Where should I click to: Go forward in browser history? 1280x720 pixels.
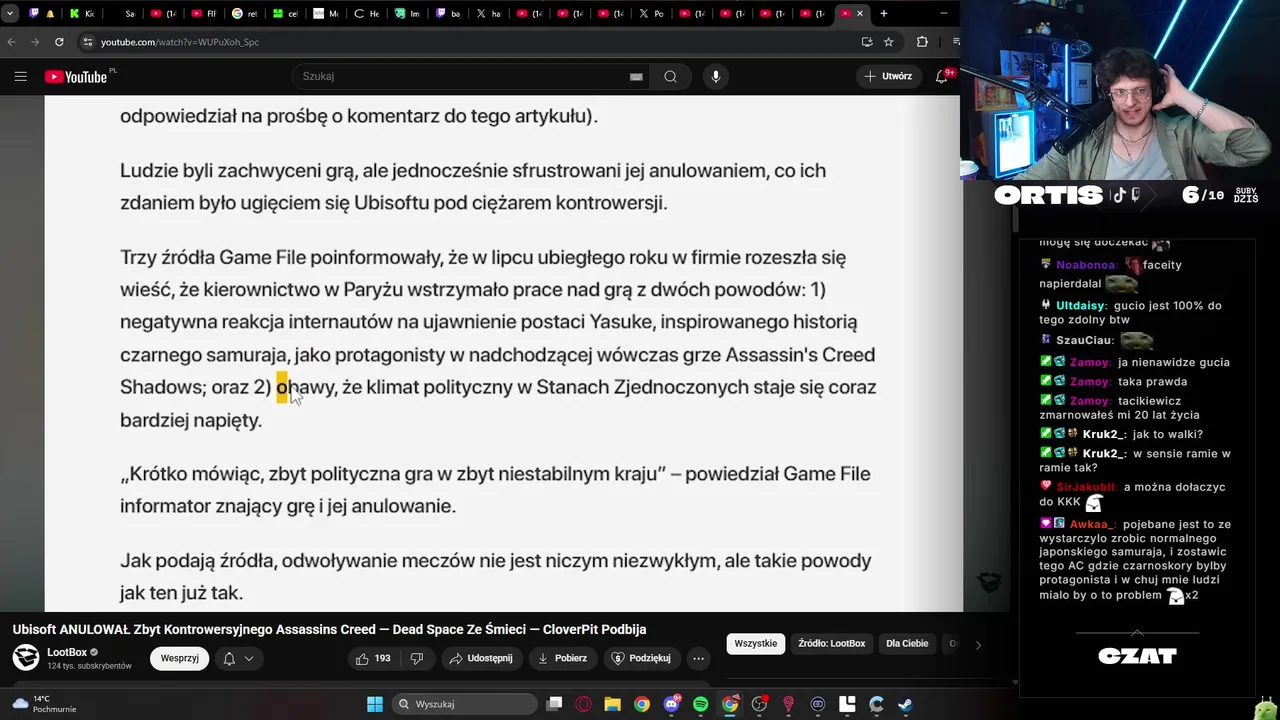coord(35,42)
